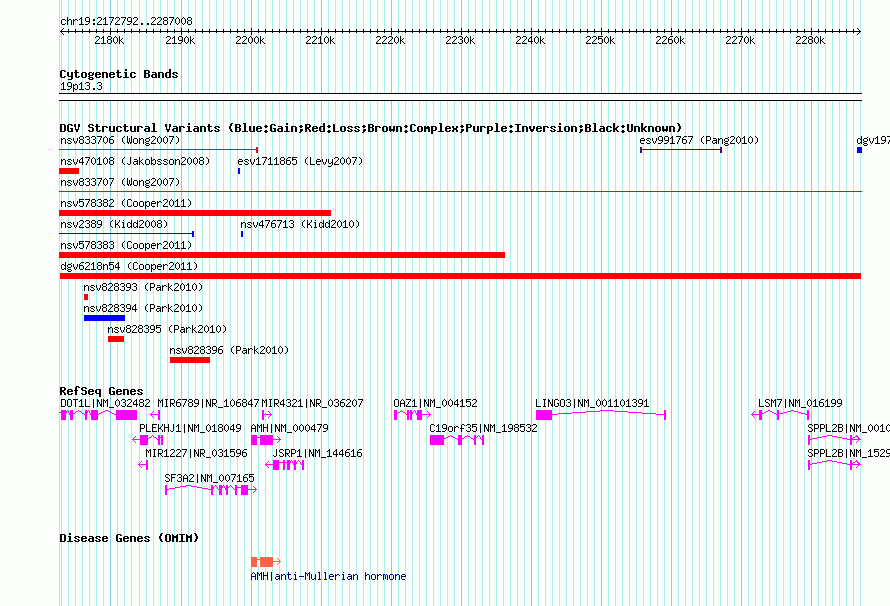Select the nsv470108 (Jakobsson2008) red loss bar
Viewport: 890px width, 606px height.
click(69, 171)
